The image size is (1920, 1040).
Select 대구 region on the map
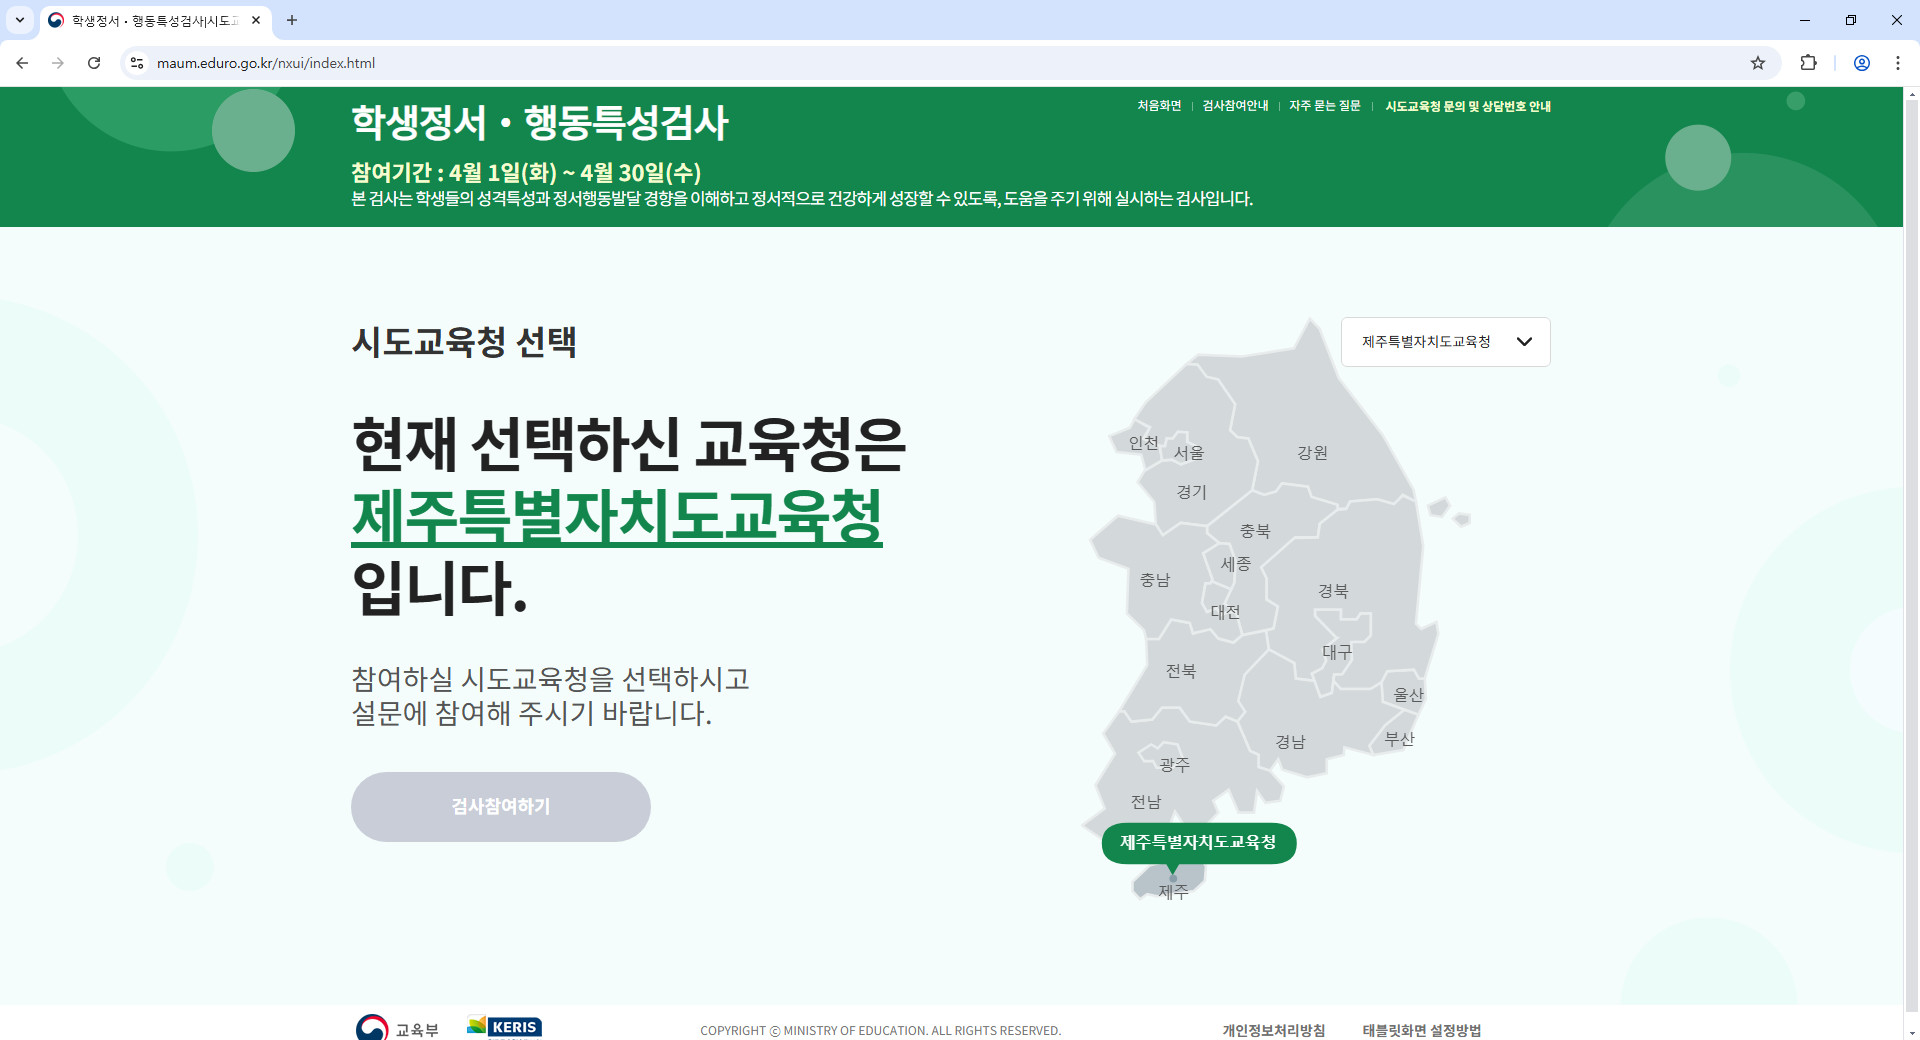(1337, 652)
